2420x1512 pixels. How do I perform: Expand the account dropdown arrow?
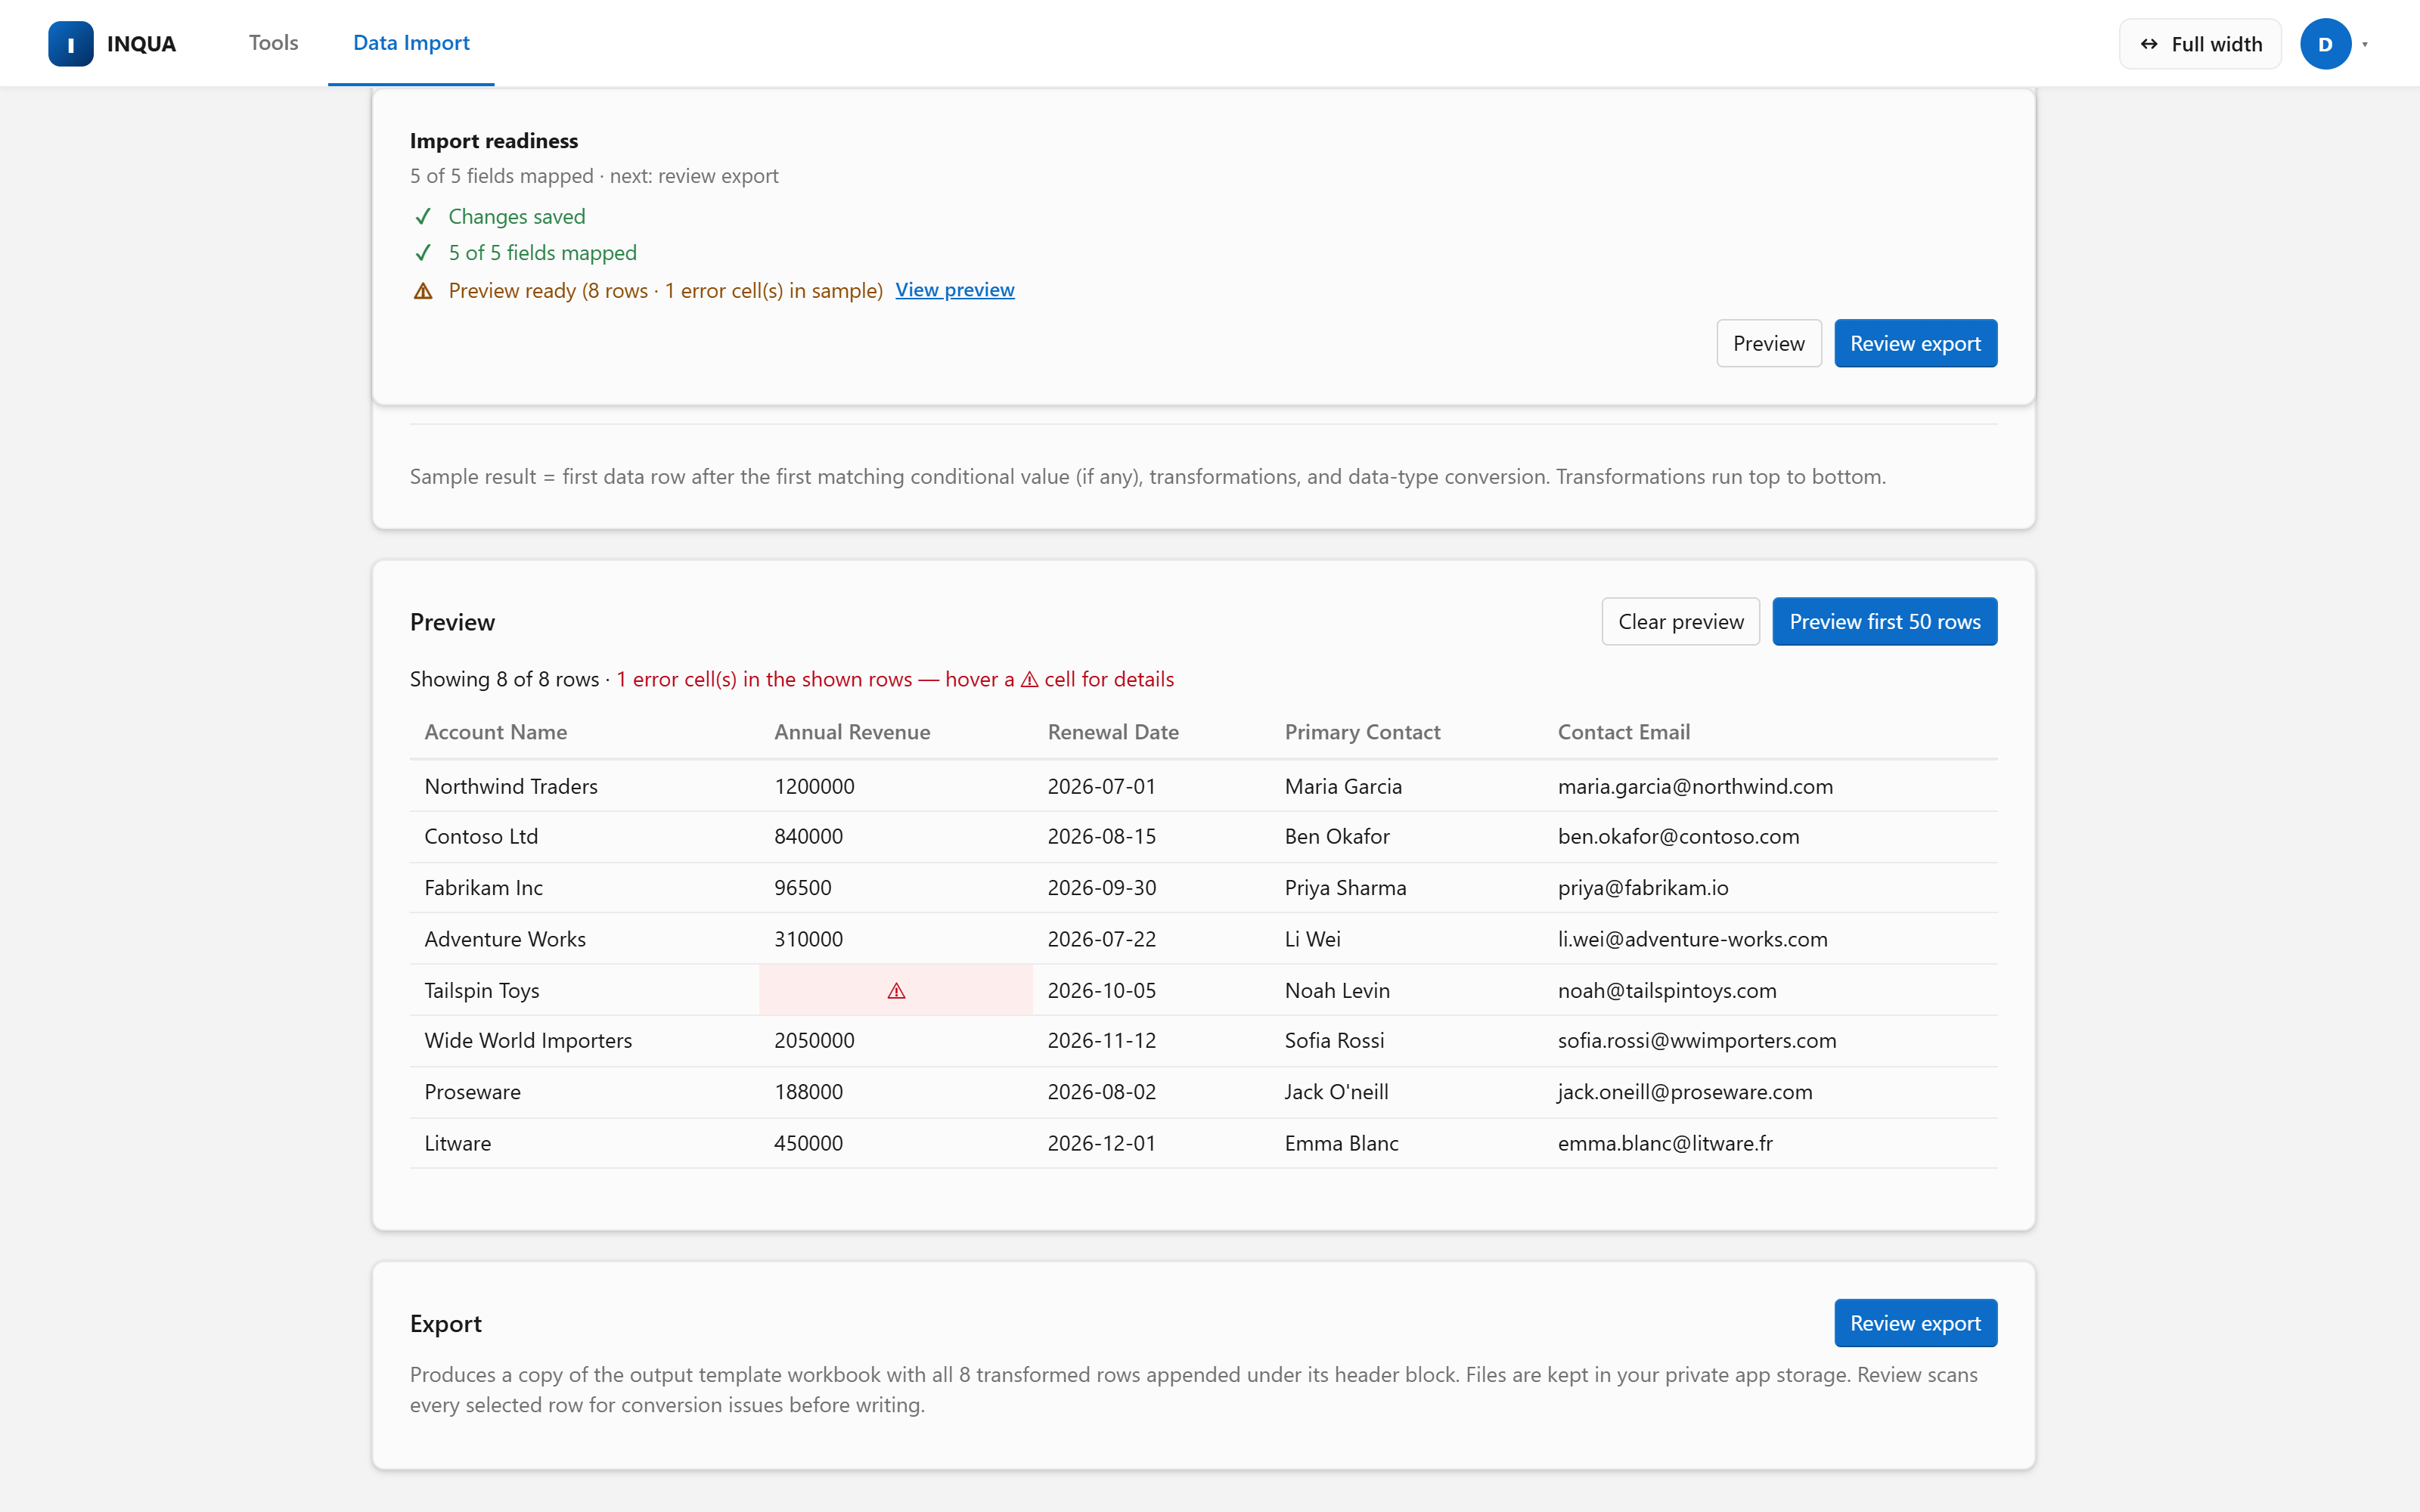pos(2365,44)
